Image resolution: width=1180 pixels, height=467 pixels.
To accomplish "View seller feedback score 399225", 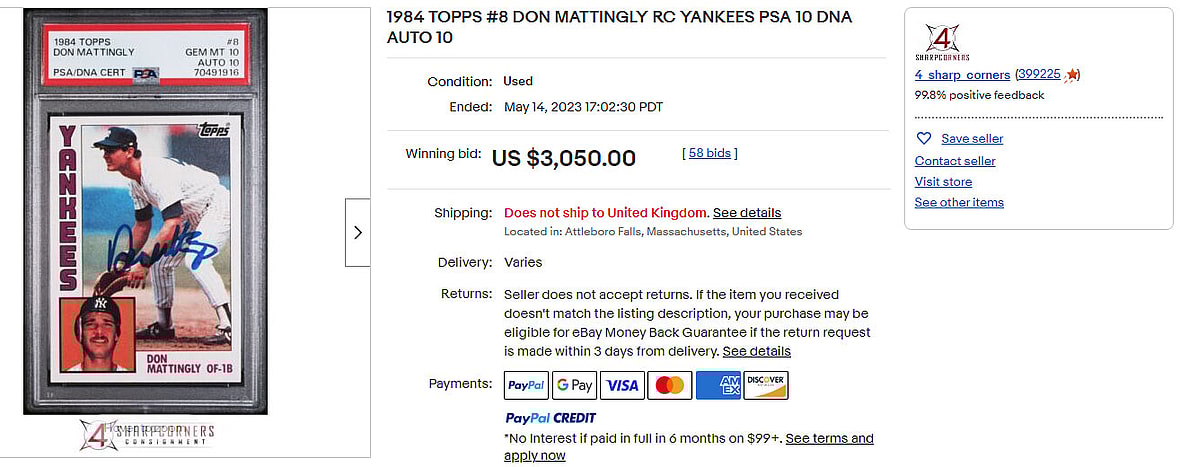I will 1039,75.
